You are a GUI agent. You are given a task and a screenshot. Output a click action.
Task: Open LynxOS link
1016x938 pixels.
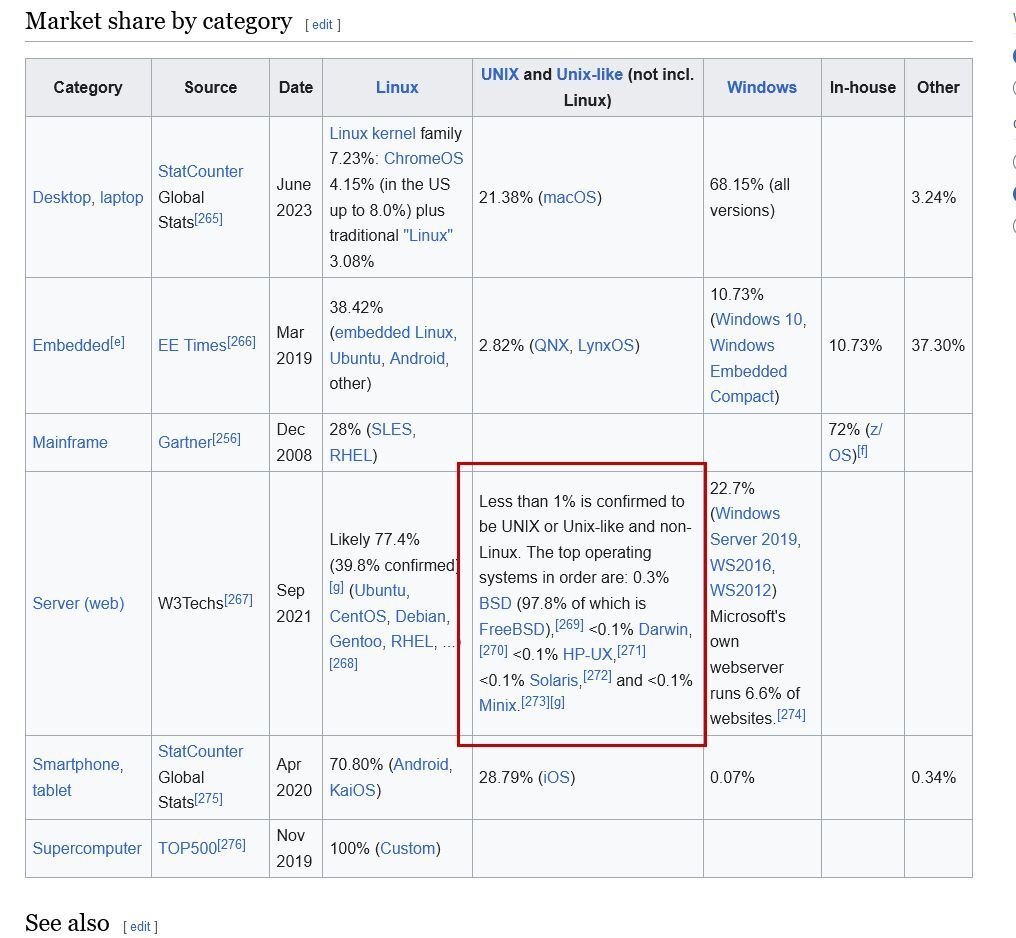pyautogui.click(x=606, y=345)
